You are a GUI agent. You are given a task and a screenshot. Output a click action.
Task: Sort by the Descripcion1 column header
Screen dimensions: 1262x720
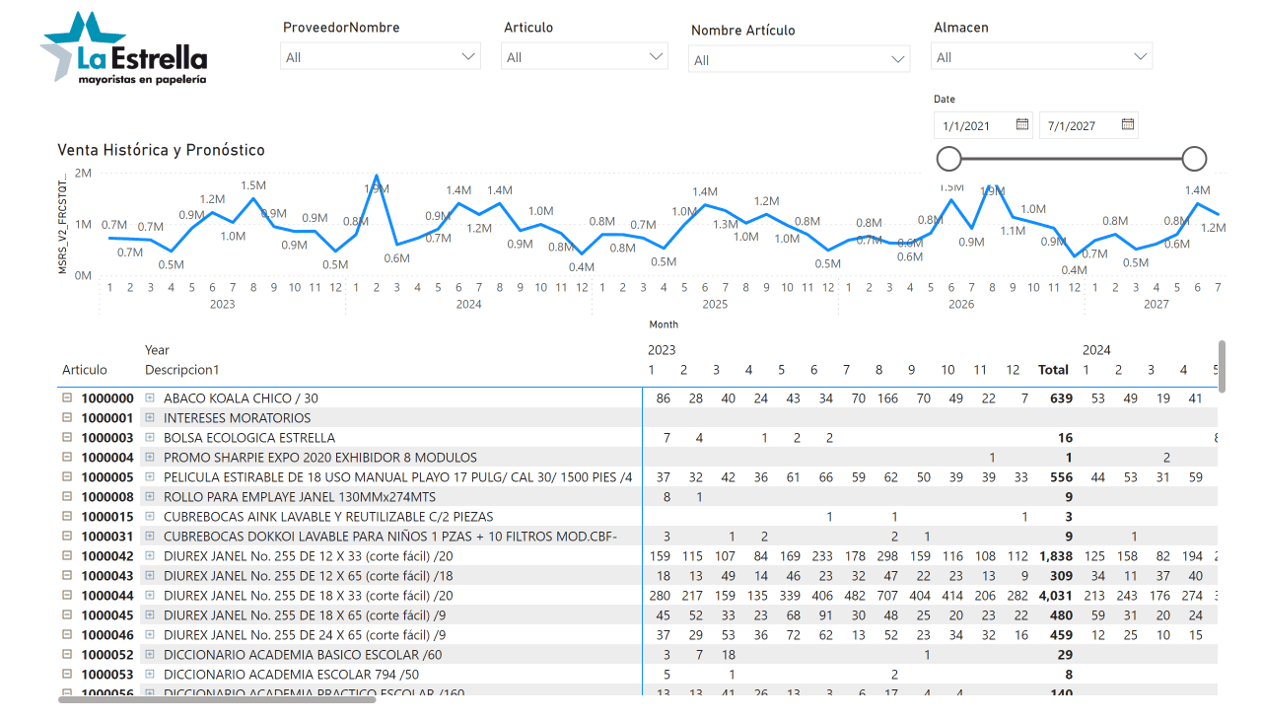tap(182, 370)
